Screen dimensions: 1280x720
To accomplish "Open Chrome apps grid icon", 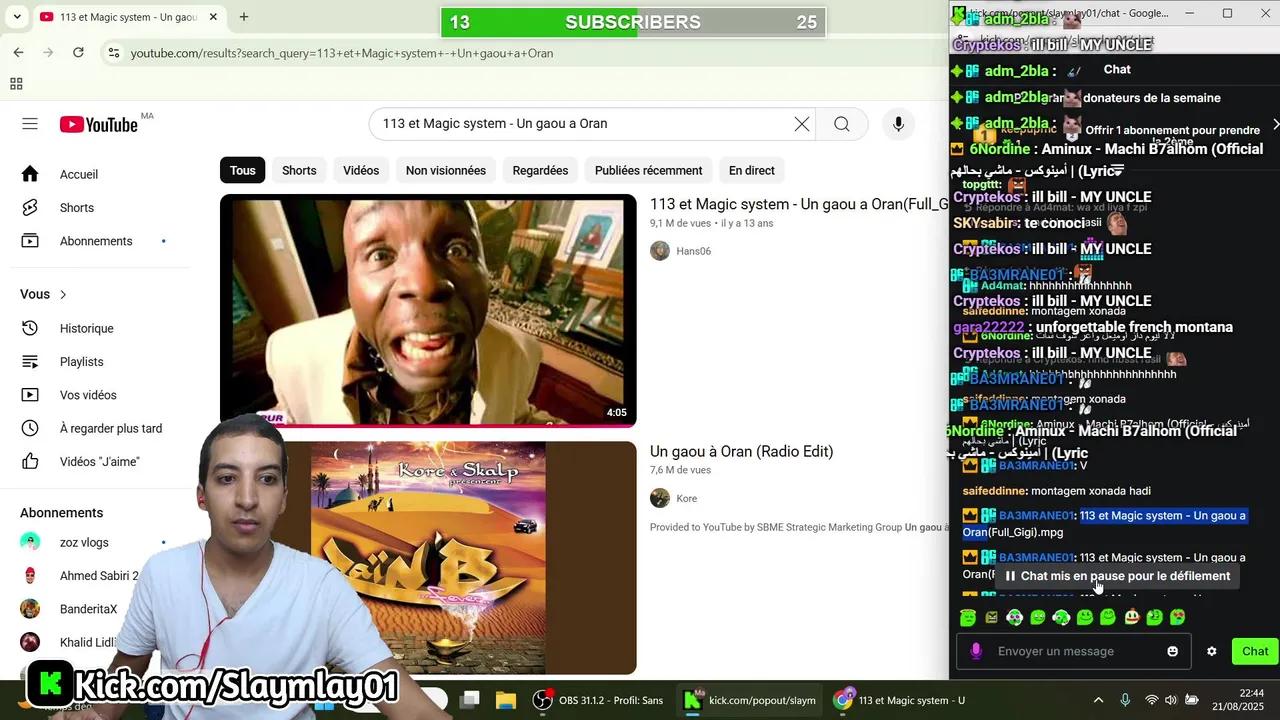I will 16,84.
